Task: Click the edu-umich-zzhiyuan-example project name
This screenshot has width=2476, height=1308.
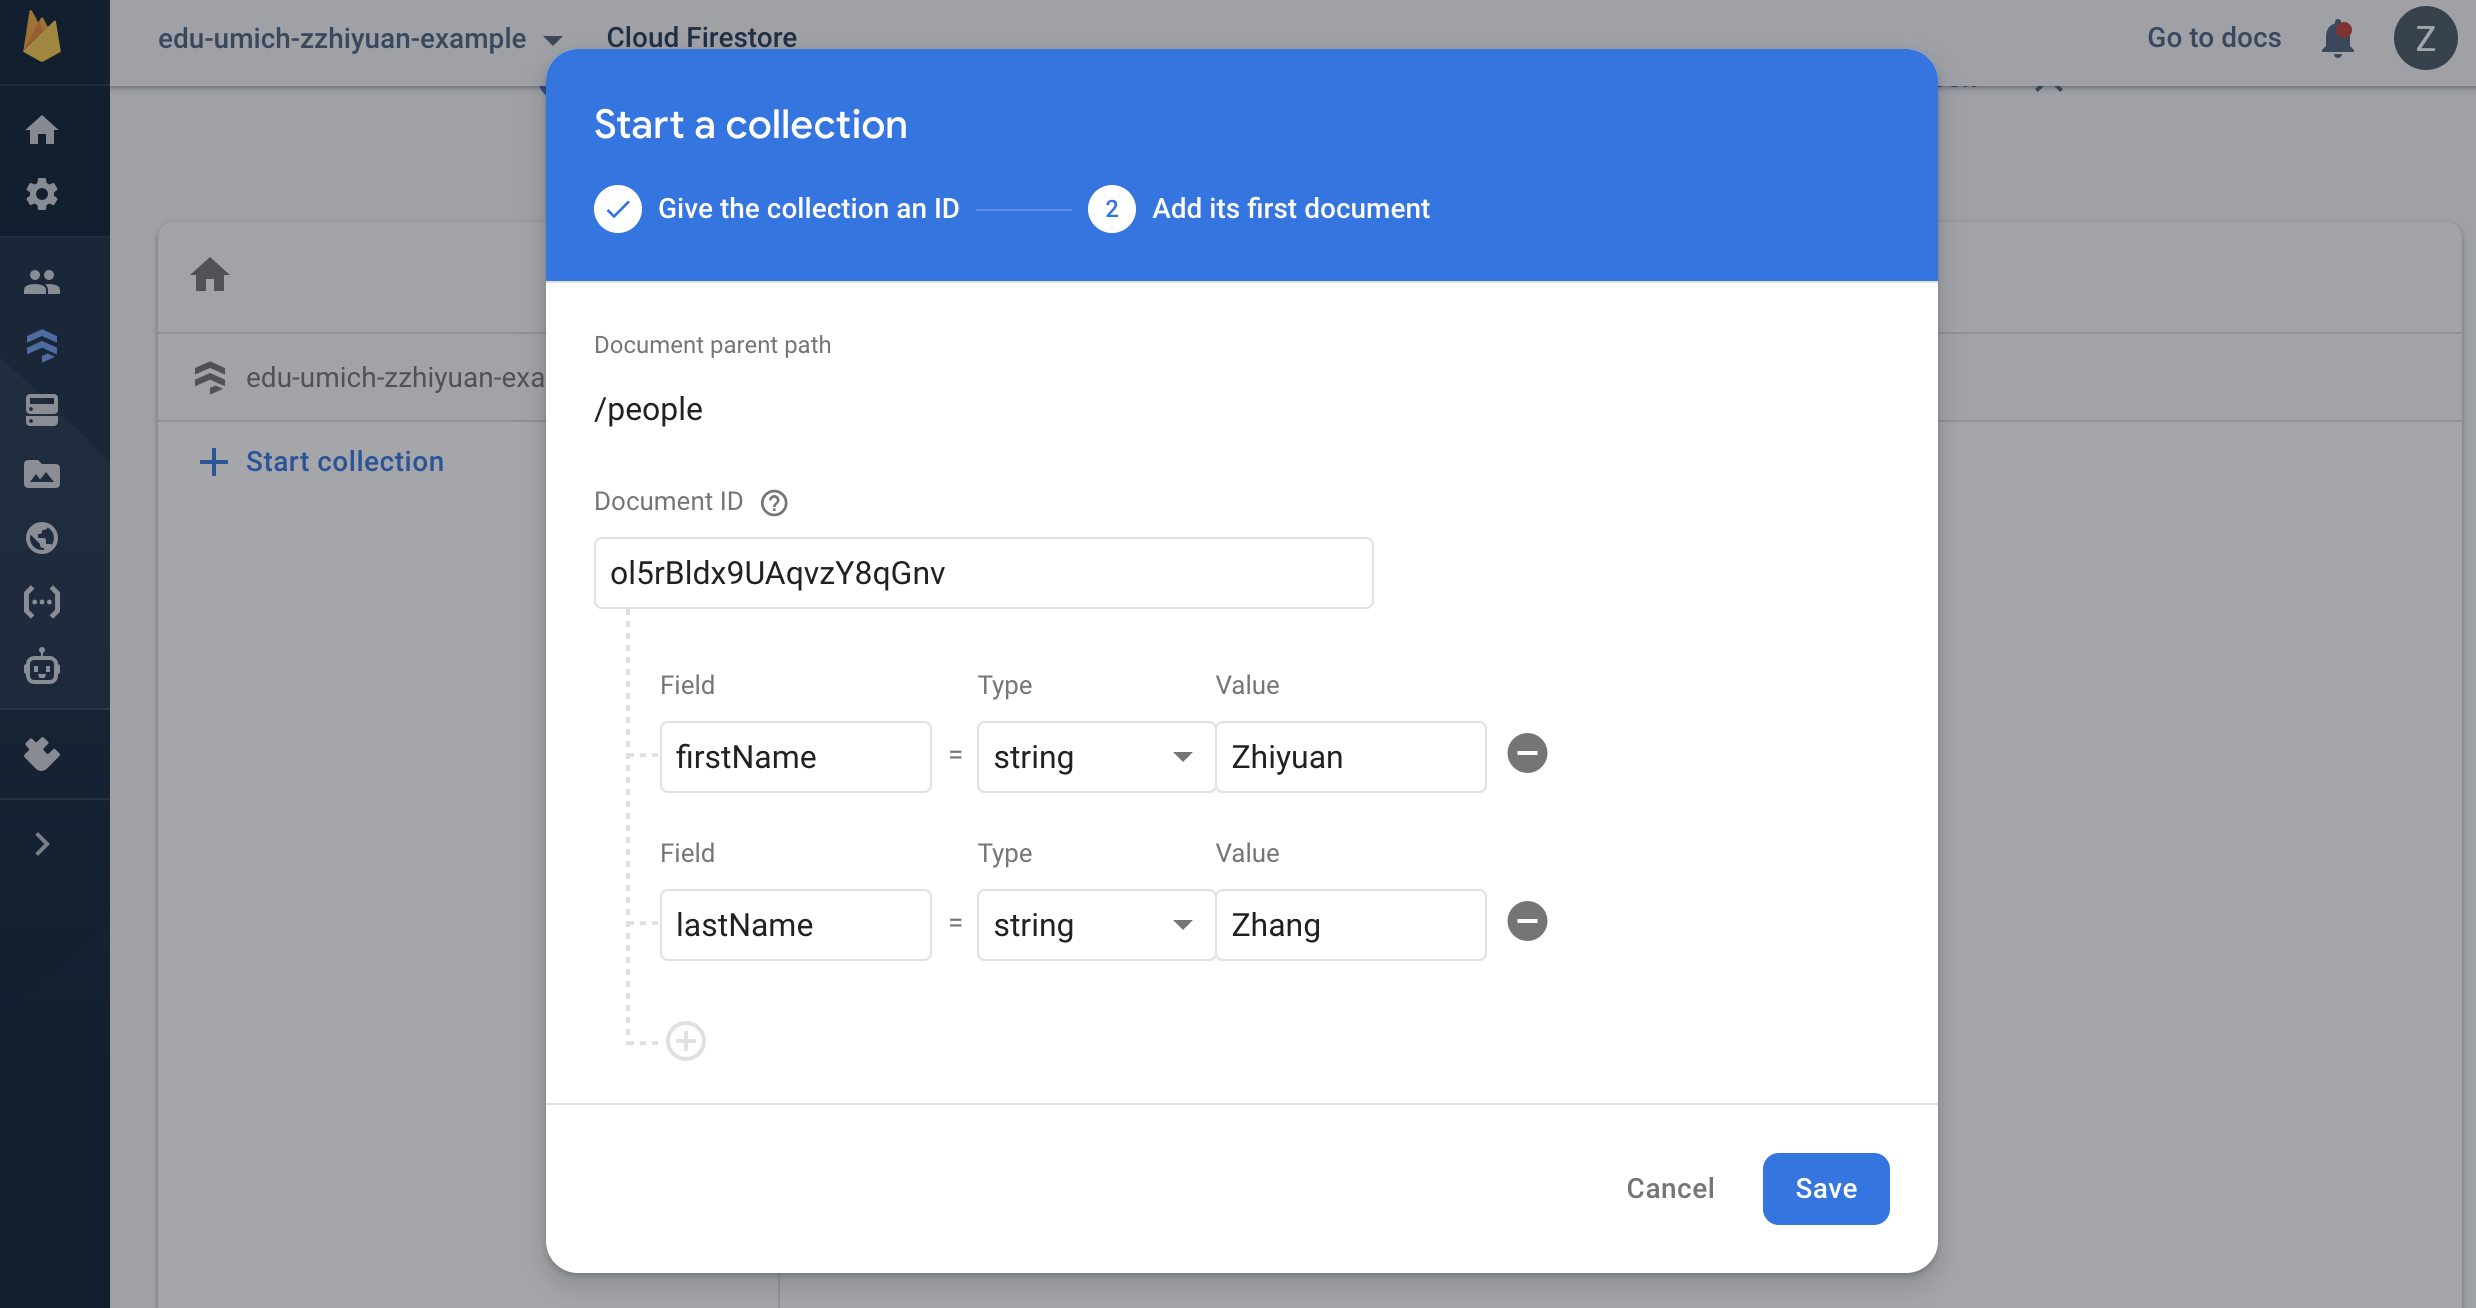Action: tap(342, 38)
